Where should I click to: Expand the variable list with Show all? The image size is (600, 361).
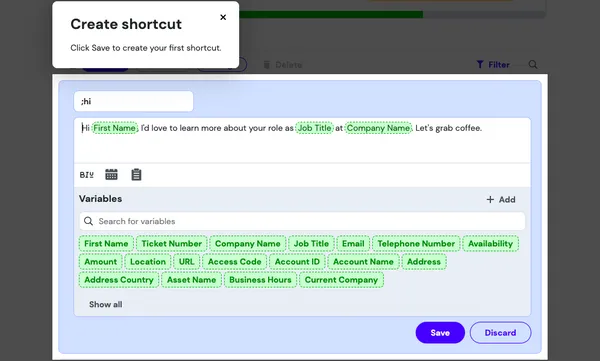106,304
